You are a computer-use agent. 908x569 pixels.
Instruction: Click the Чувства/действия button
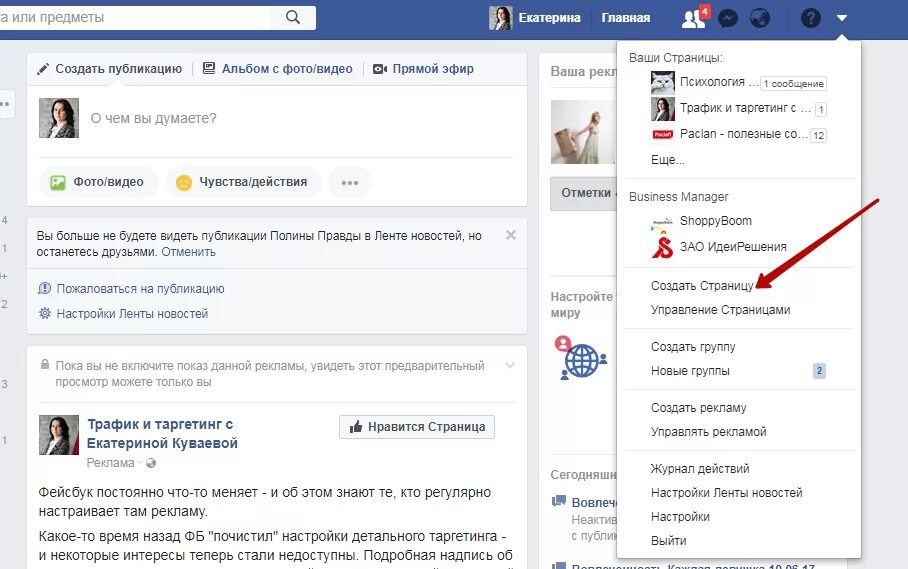pos(243,182)
